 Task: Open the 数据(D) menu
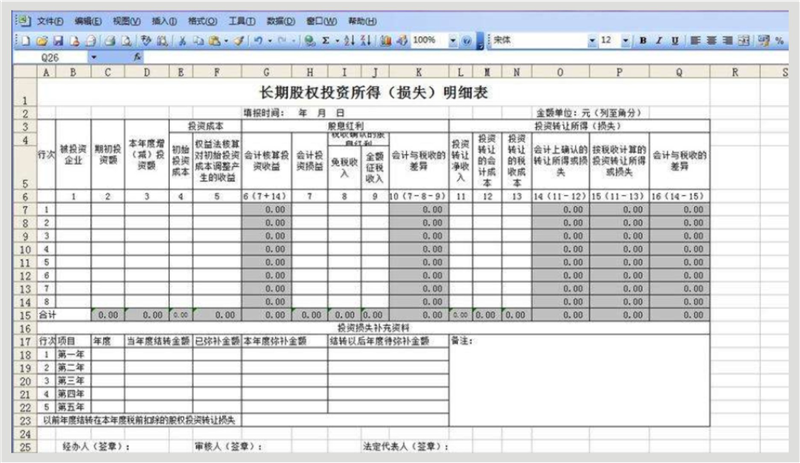[281, 21]
